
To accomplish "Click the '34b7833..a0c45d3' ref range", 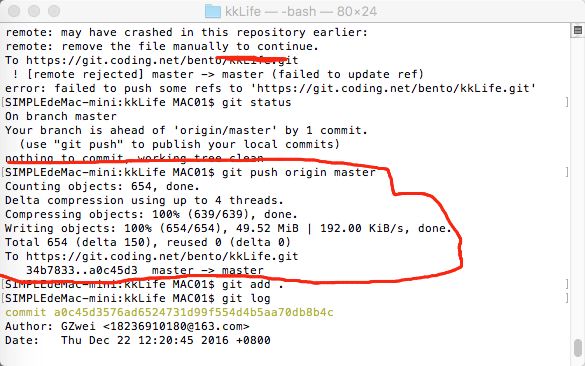I will [82, 270].
